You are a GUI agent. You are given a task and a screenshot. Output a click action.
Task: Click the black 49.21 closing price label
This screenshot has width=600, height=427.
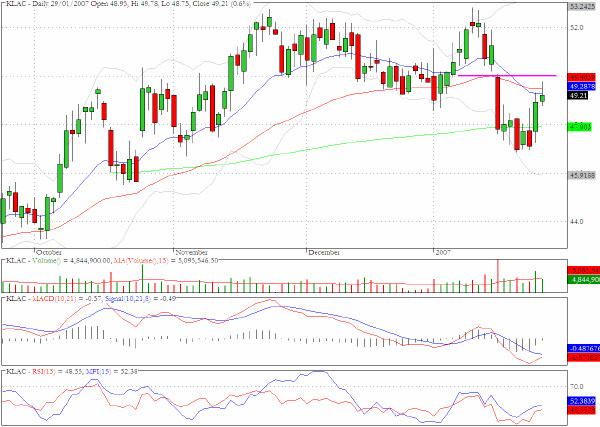point(578,96)
